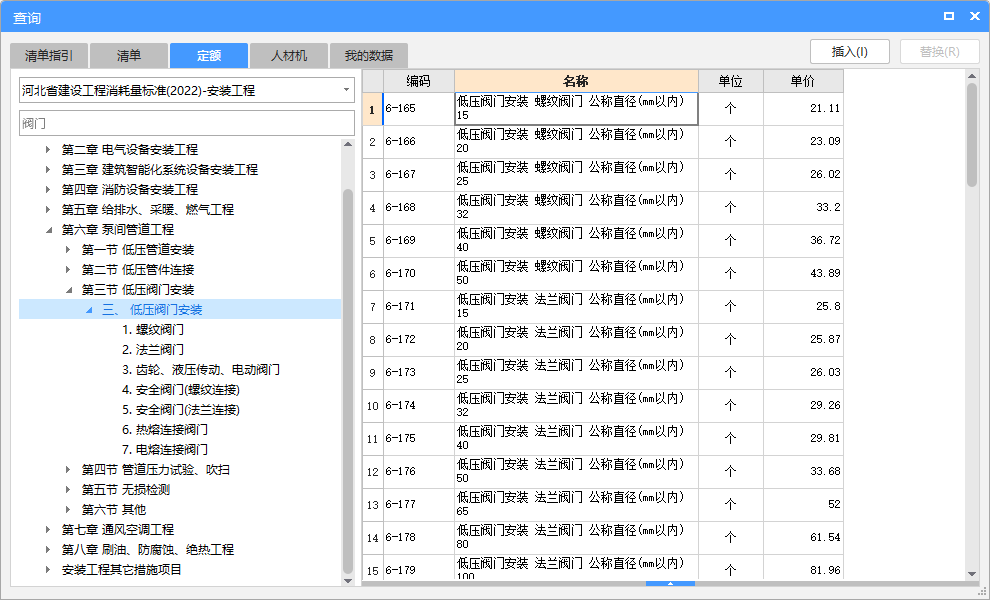Close the 查询 dialog
The image size is (990, 600).
coord(974,16)
